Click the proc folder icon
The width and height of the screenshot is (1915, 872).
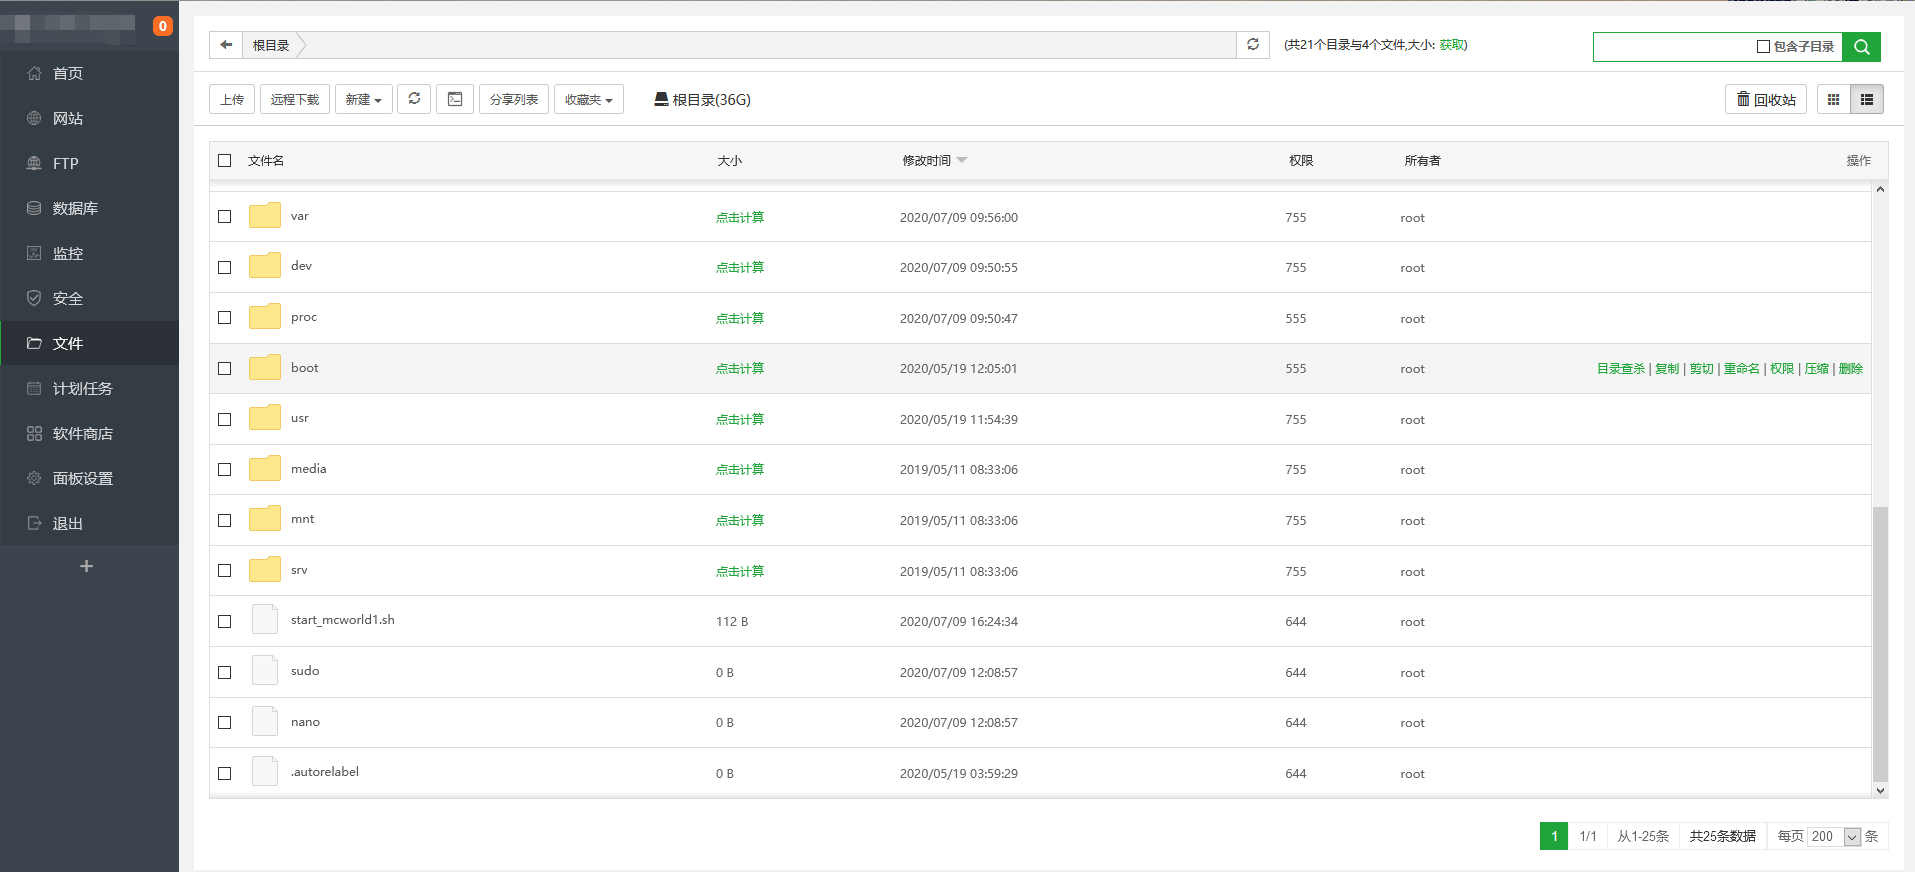click(x=265, y=317)
